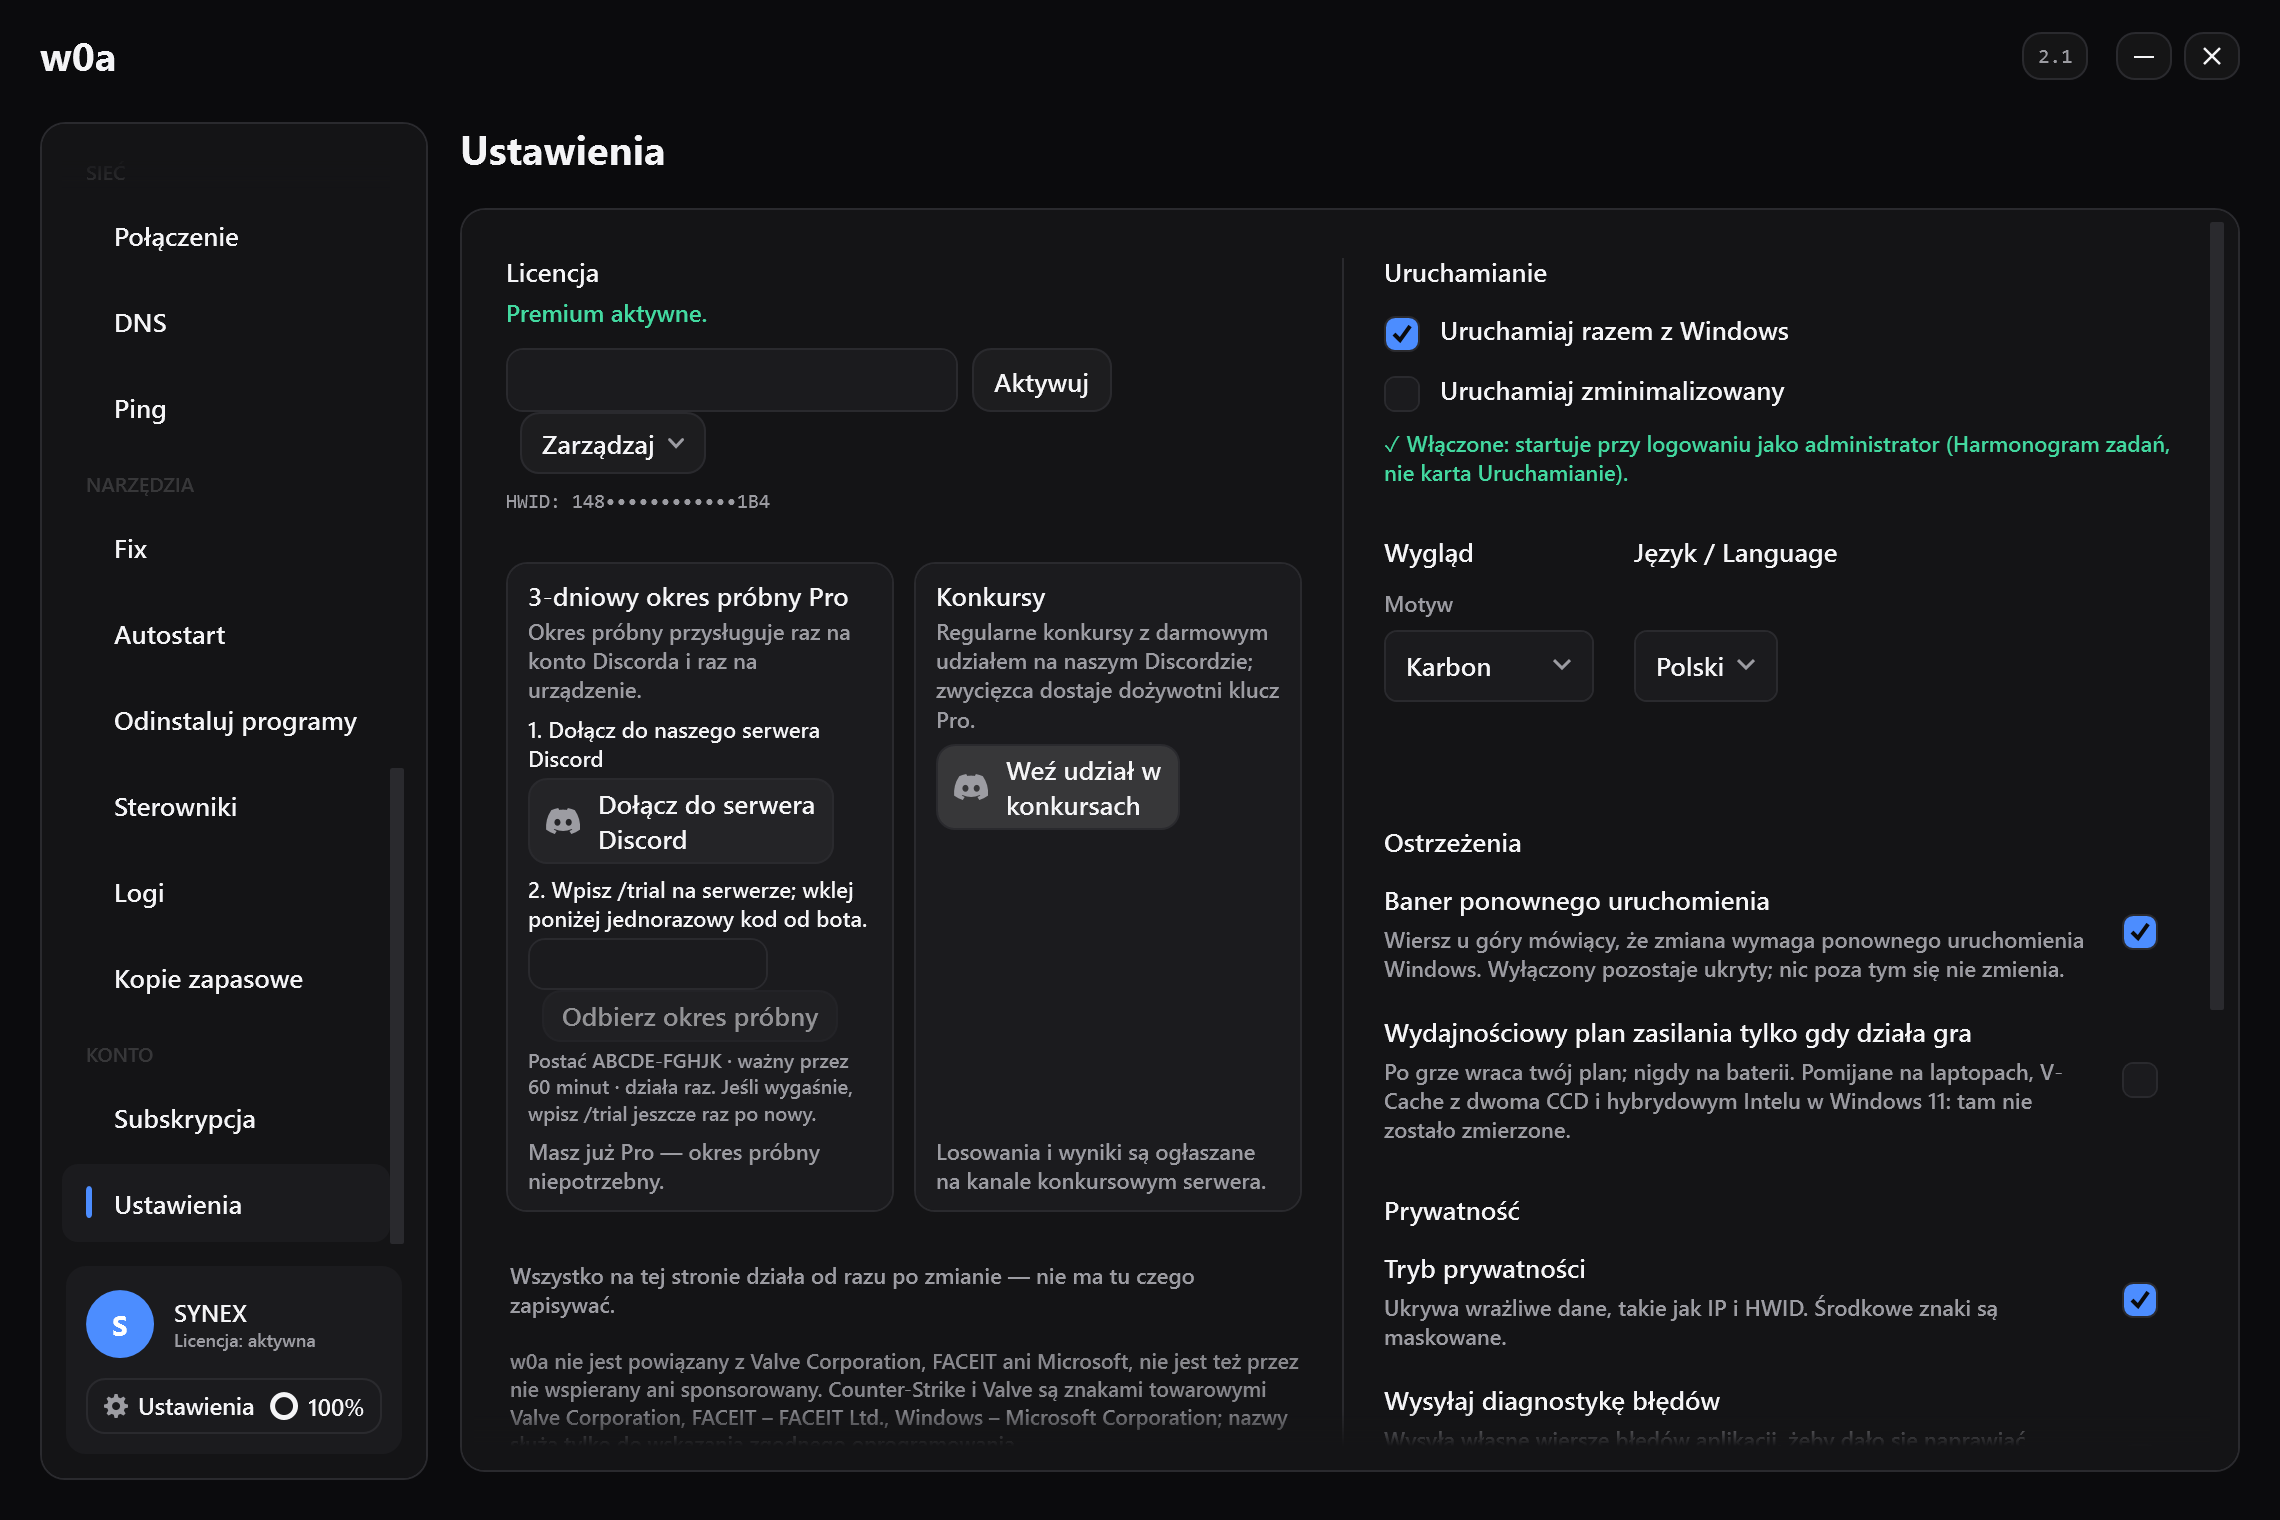Open the Połączenie page
Screen dimensions: 2280x1520
(x=225, y=237)
